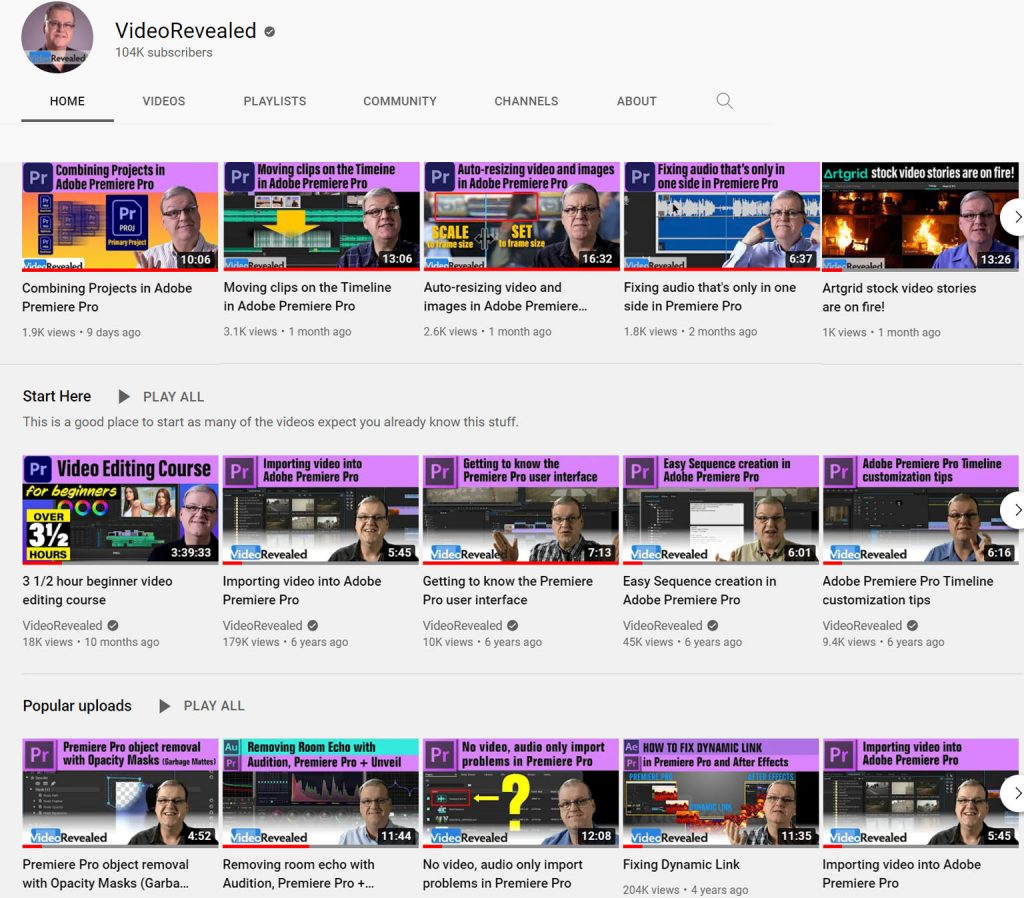This screenshot has width=1024, height=898.
Task: Click "9.4K views • 6 years ago"
Action: coord(883,642)
